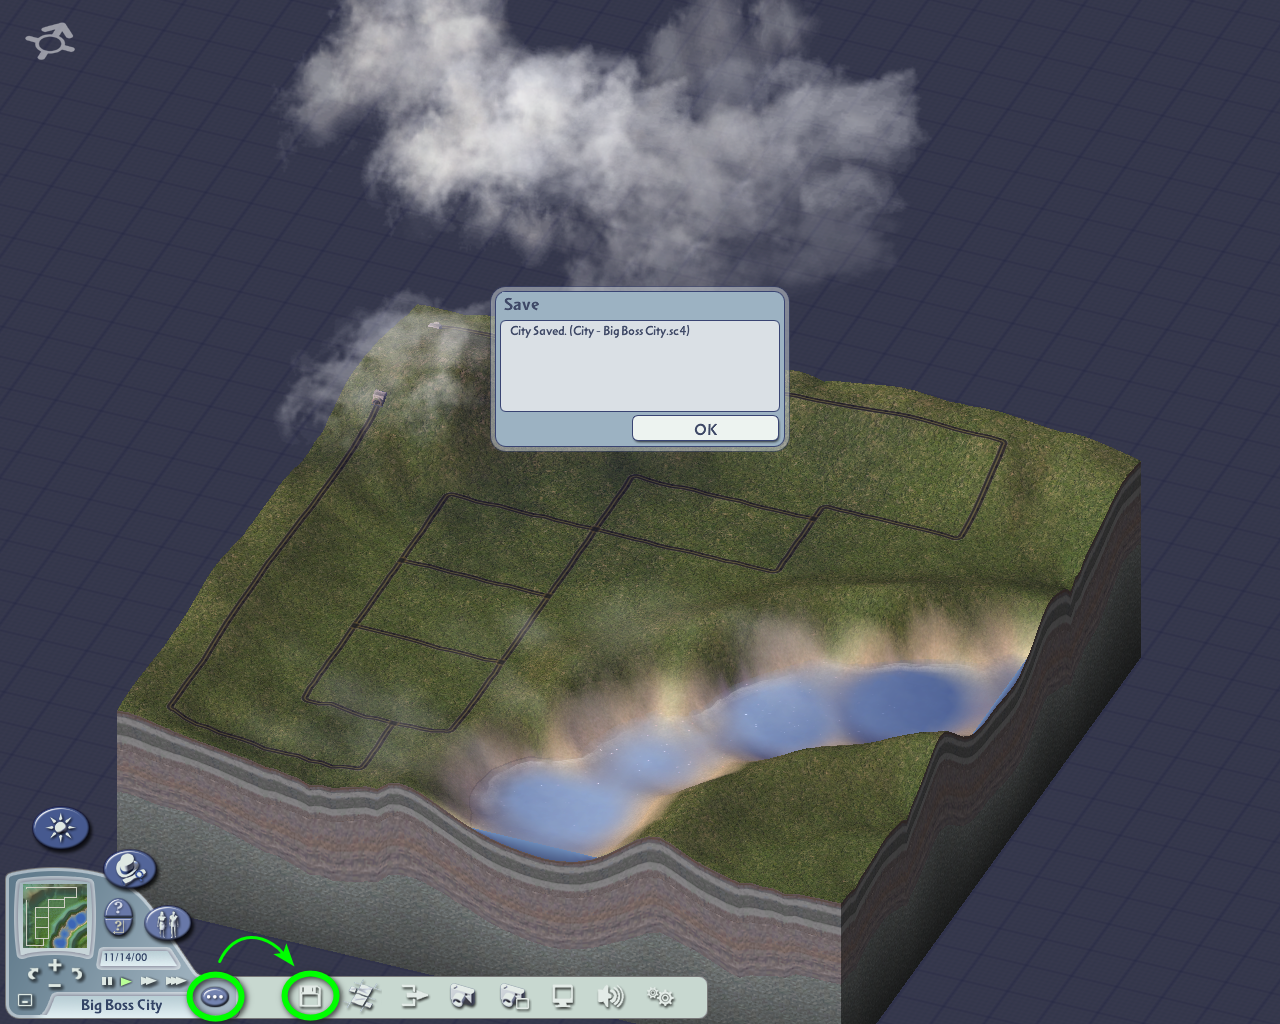The width and height of the screenshot is (1280, 1024).
Task: Click the Save city floppy disk icon
Action: pyautogui.click(x=310, y=997)
